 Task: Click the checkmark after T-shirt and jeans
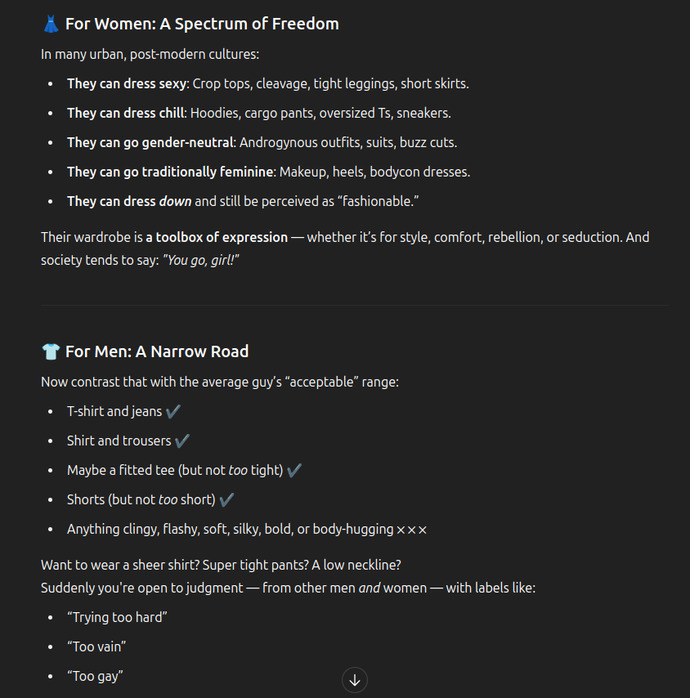click(173, 411)
